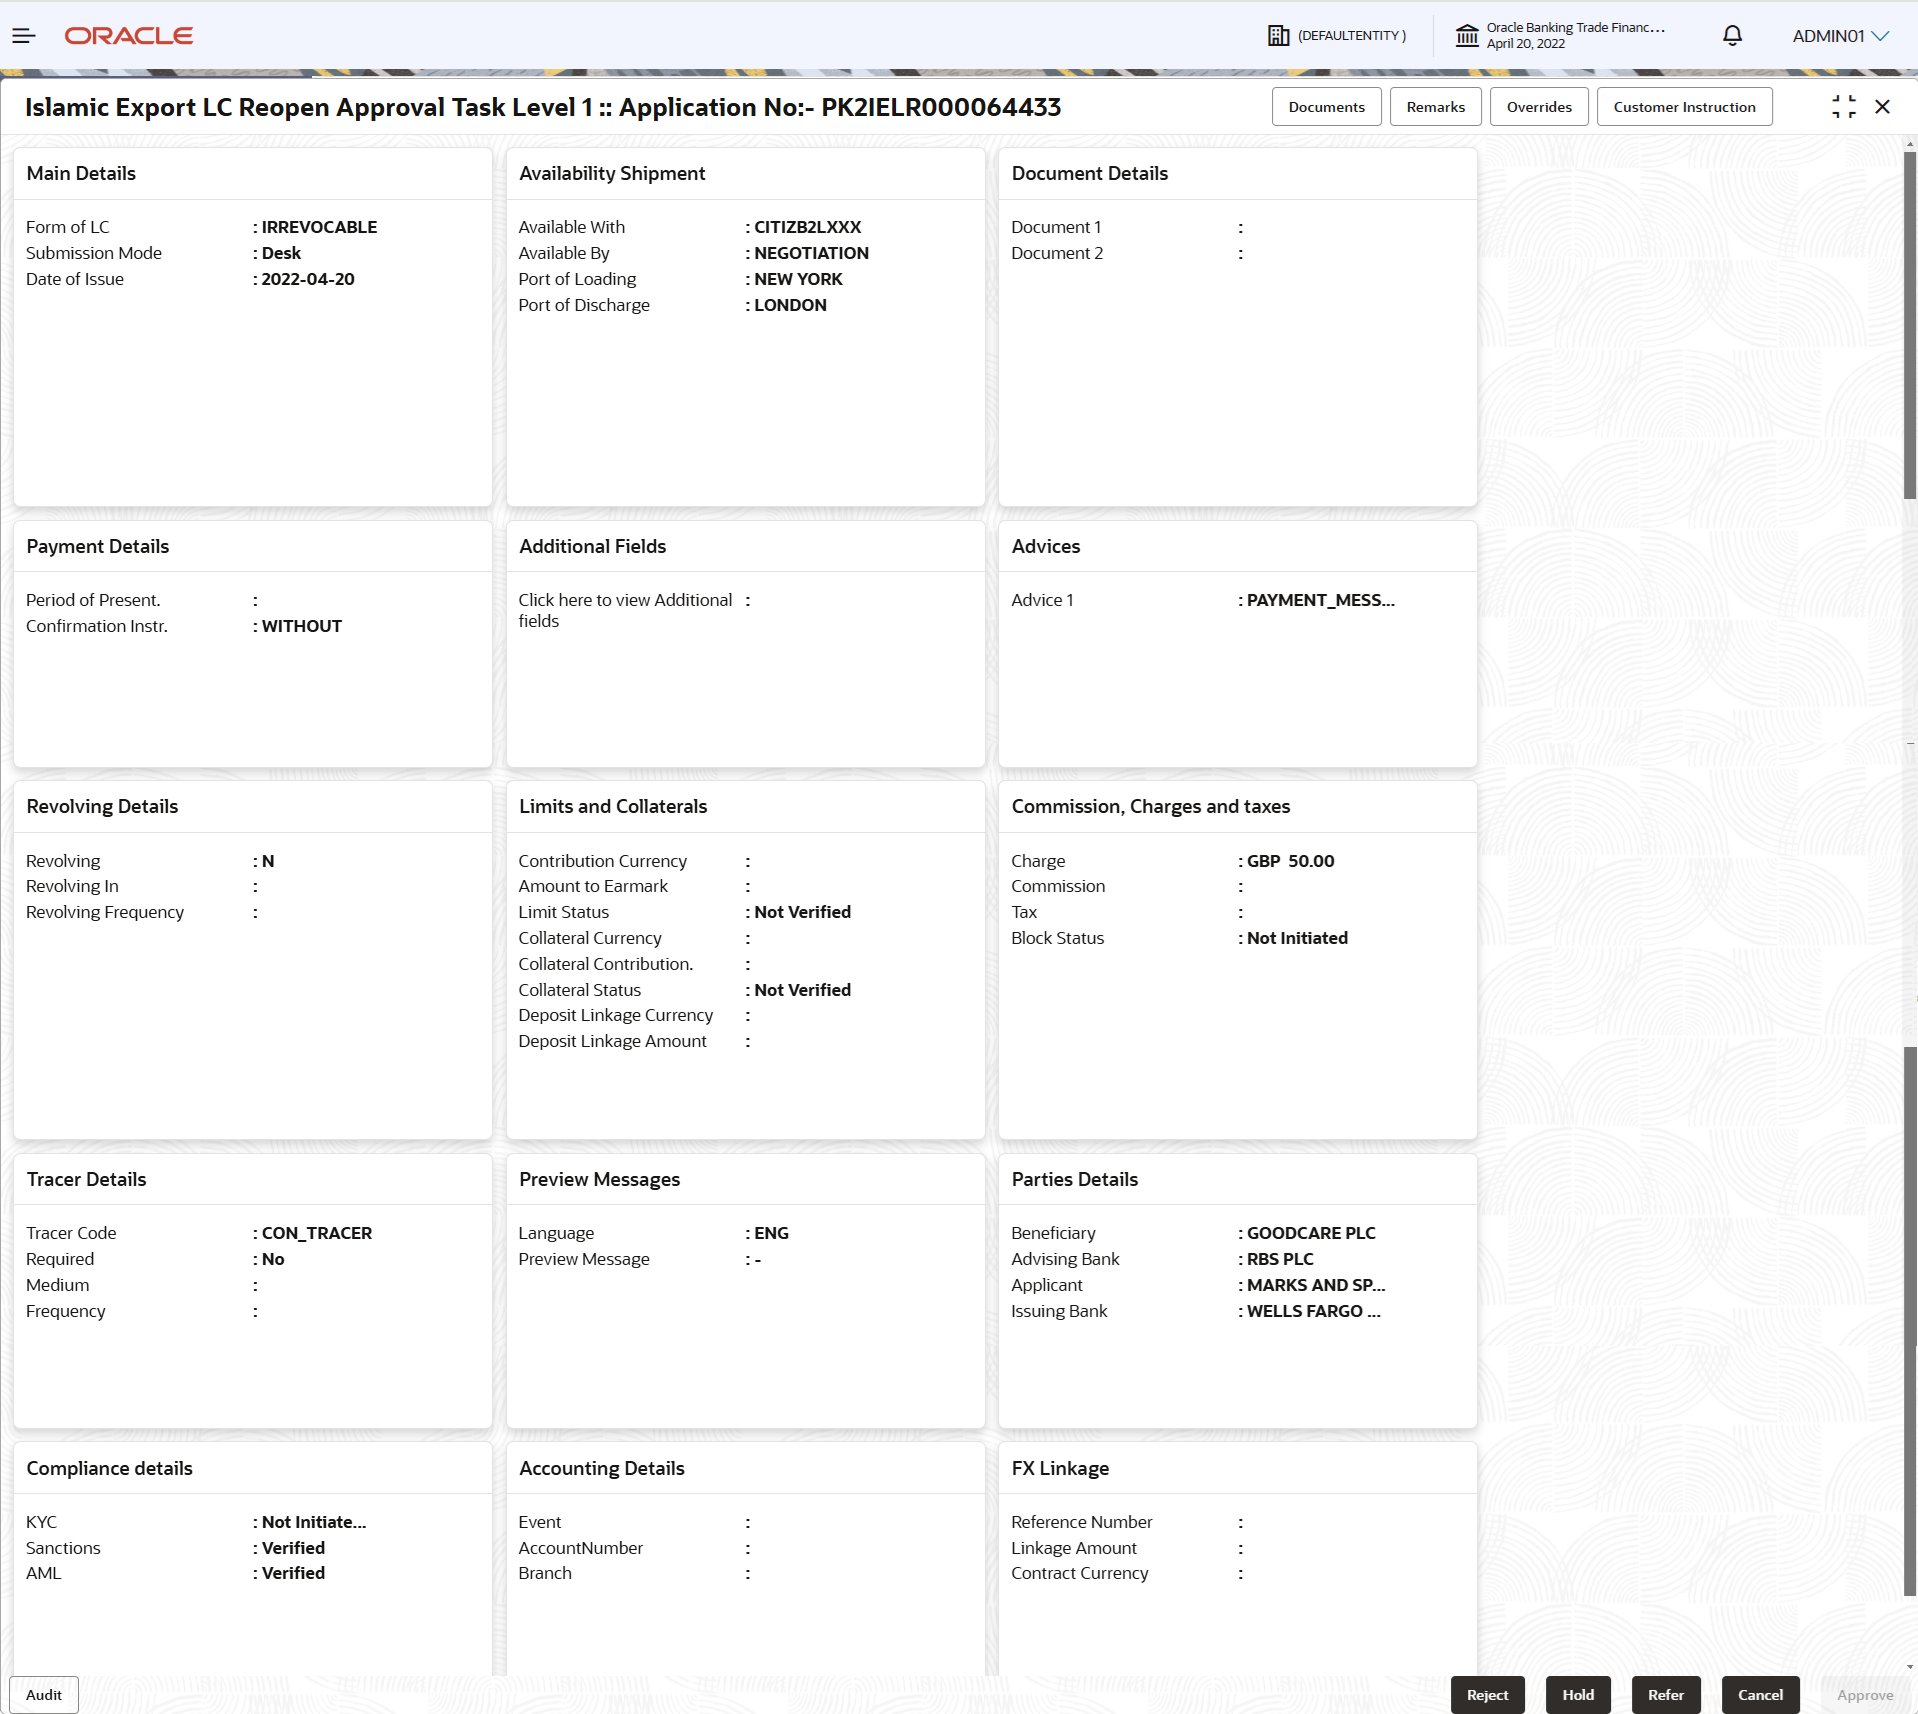Viewport: 1918px width, 1714px height.
Task: Click the ORACLE logo
Action: click(x=128, y=35)
